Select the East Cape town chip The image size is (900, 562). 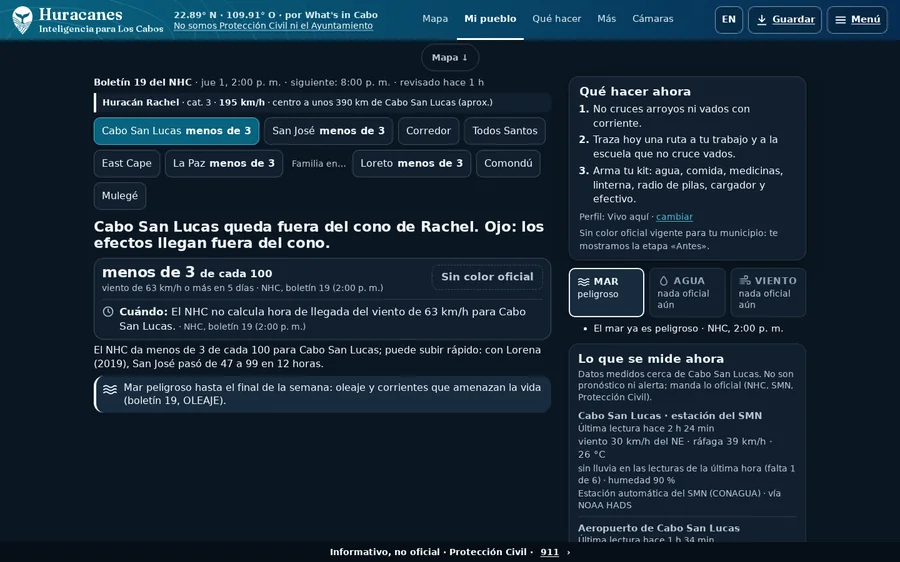pyautogui.click(x=127, y=164)
